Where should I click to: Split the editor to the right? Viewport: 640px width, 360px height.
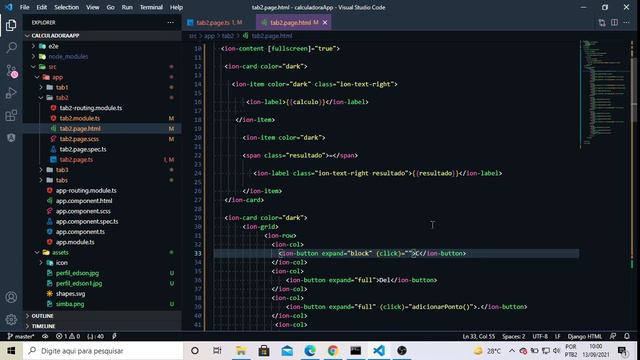coord(614,22)
